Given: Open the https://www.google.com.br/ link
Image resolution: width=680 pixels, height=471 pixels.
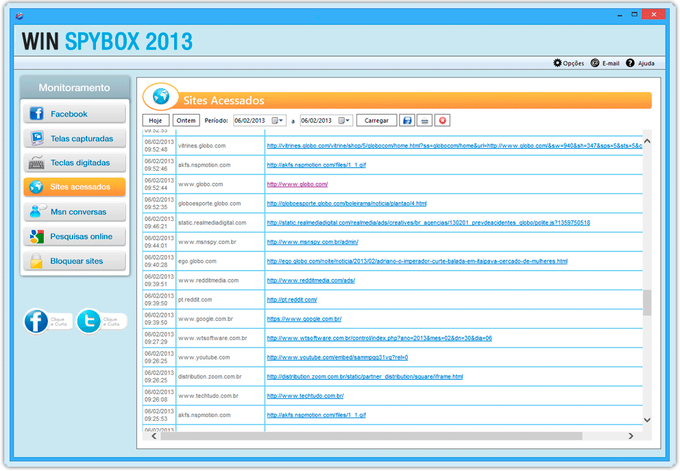Looking at the screenshot, I should (x=304, y=319).
